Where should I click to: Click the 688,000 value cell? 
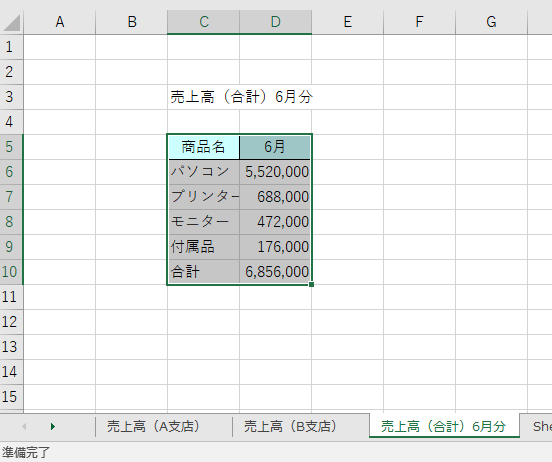click(276, 197)
